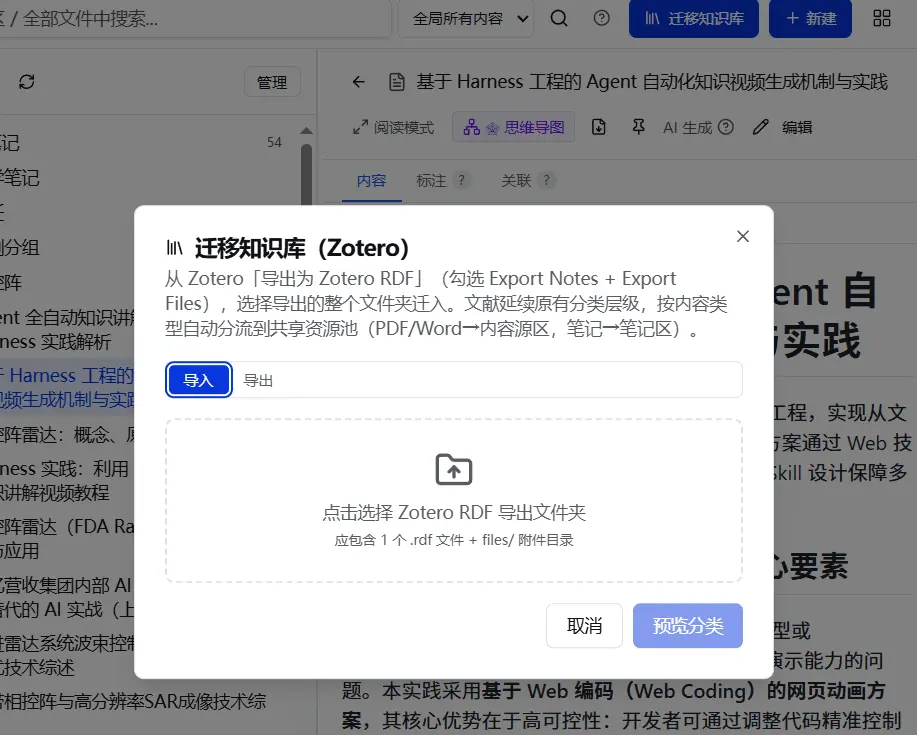Image resolution: width=917 pixels, height=735 pixels.
Task: Select the '阵雷达：概念' sidebar note
Action: [67, 434]
